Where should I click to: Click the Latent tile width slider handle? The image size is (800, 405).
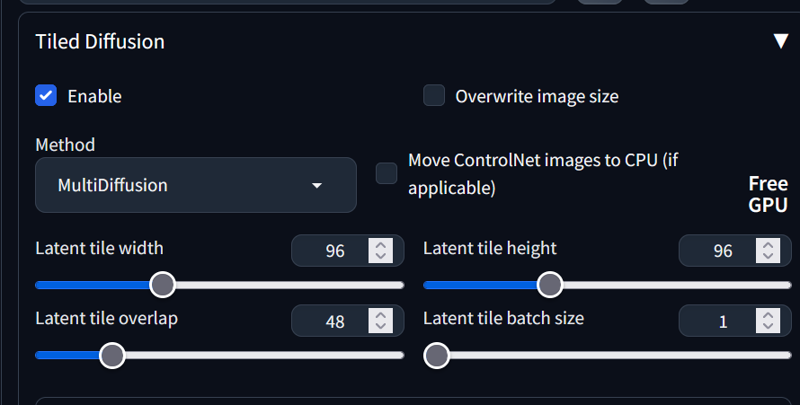[x=162, y=285]
